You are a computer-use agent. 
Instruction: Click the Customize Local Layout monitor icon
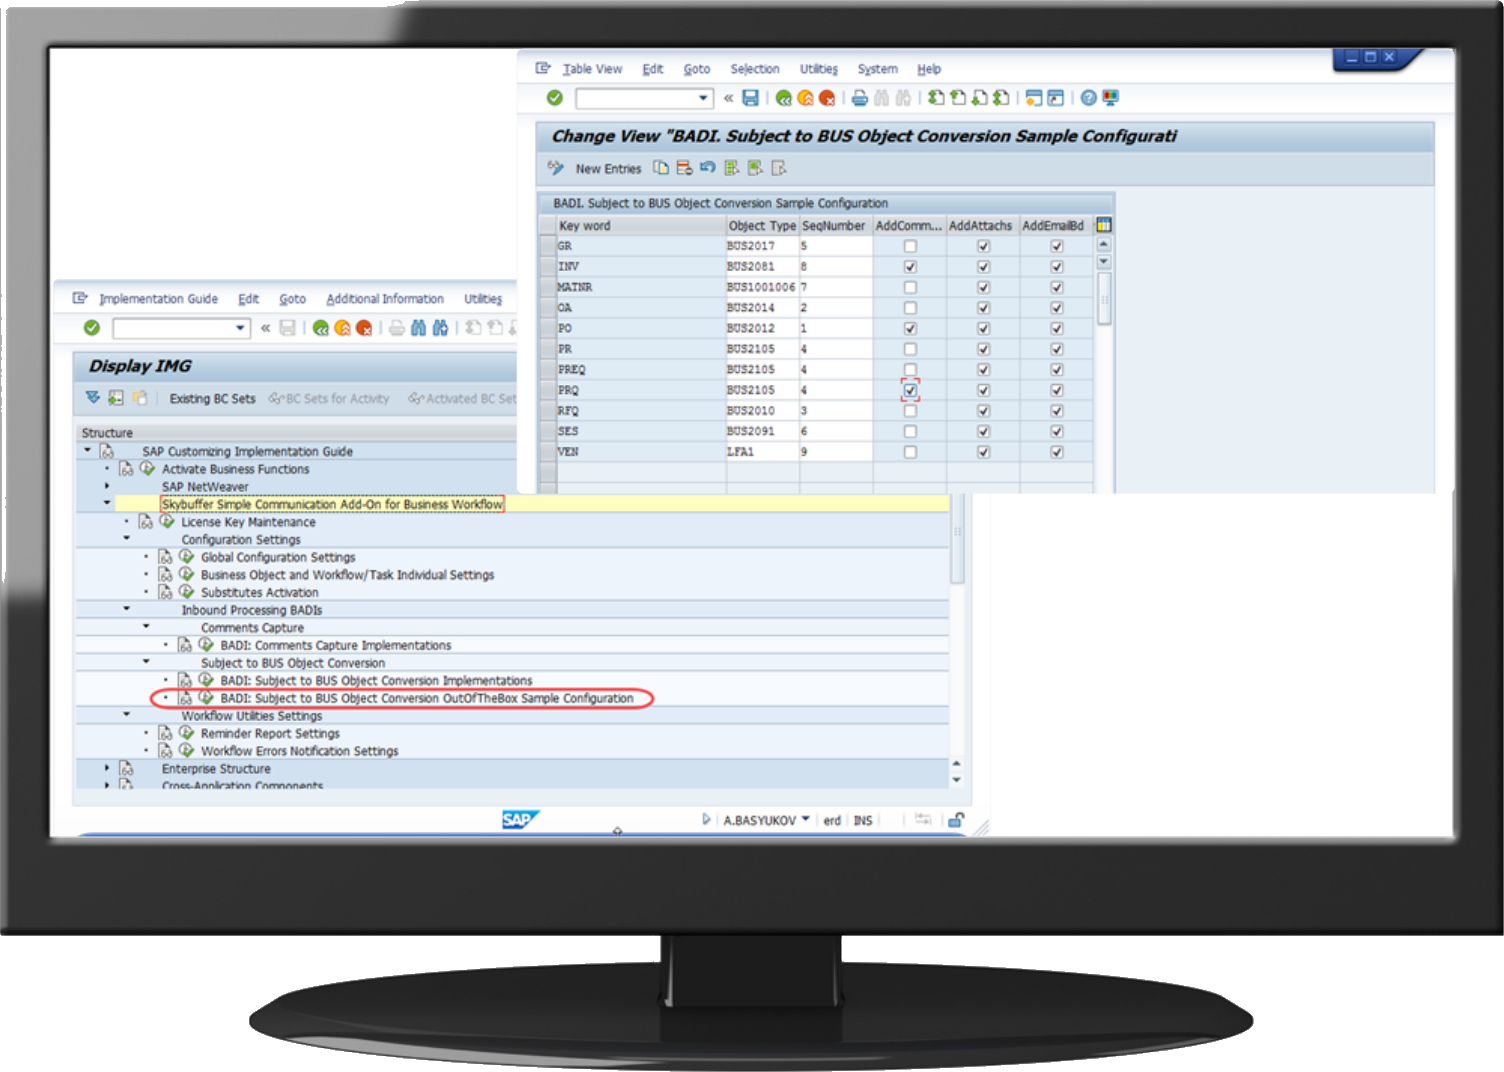[x=1110, y=98]
